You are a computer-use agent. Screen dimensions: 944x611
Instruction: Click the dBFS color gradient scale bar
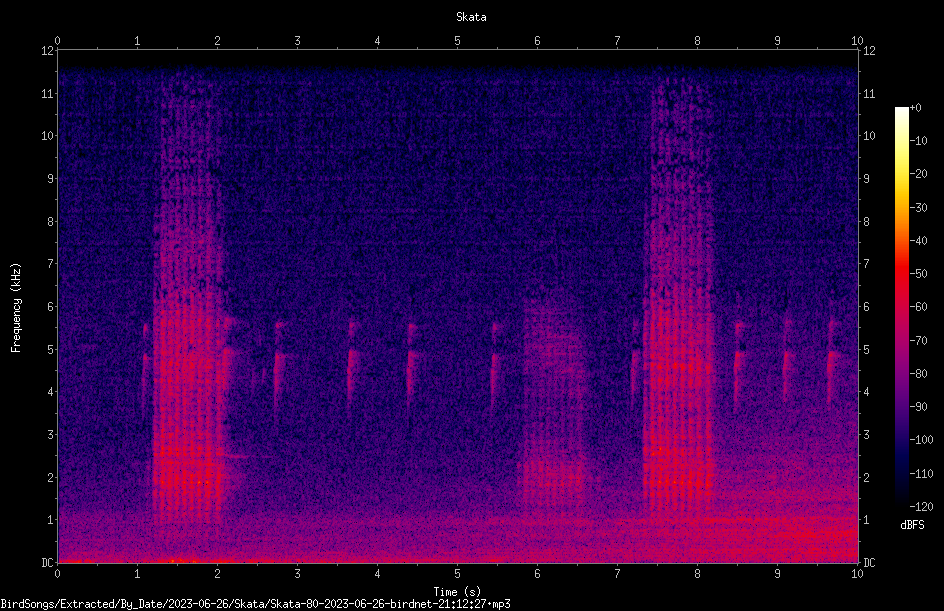click(x=902, y=307)
